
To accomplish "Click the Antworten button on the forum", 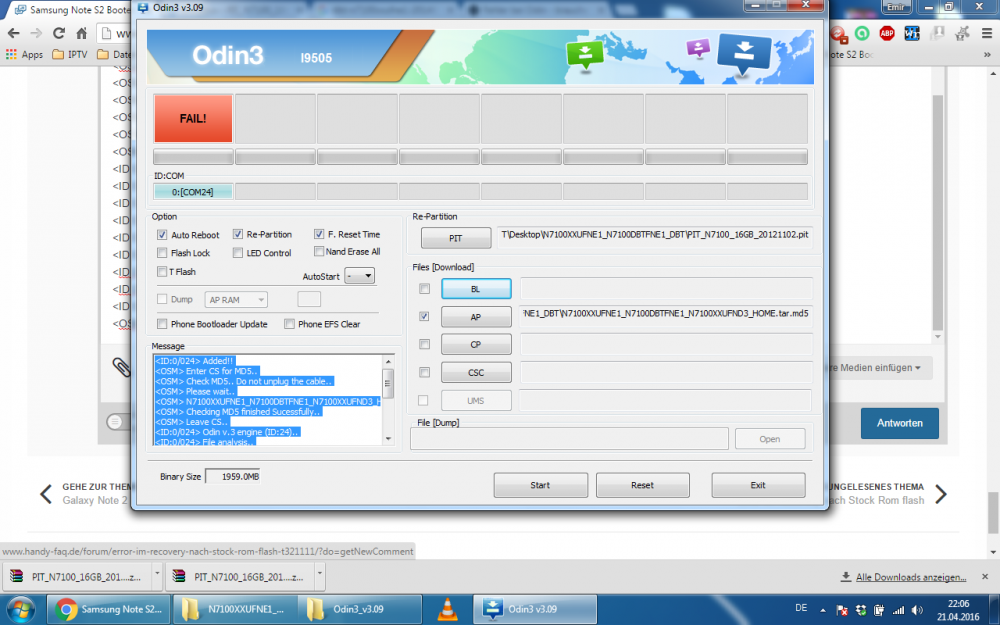I will click(x=899, y=423).
